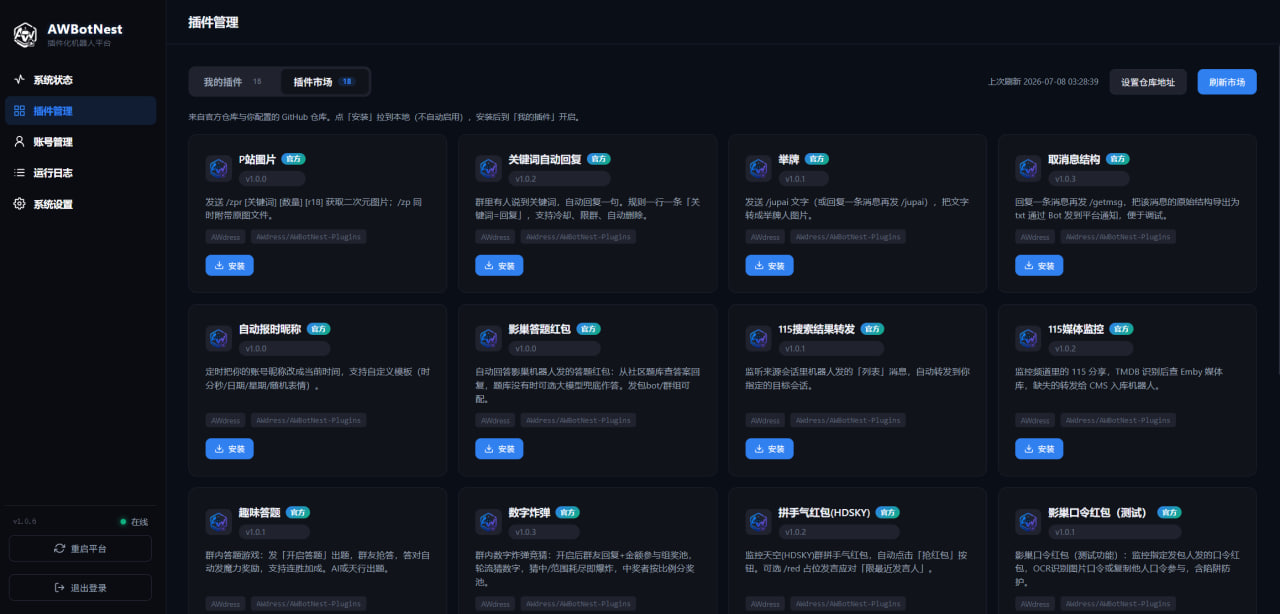Click the 举牌 plugin icon

click(x=758, y=168)
